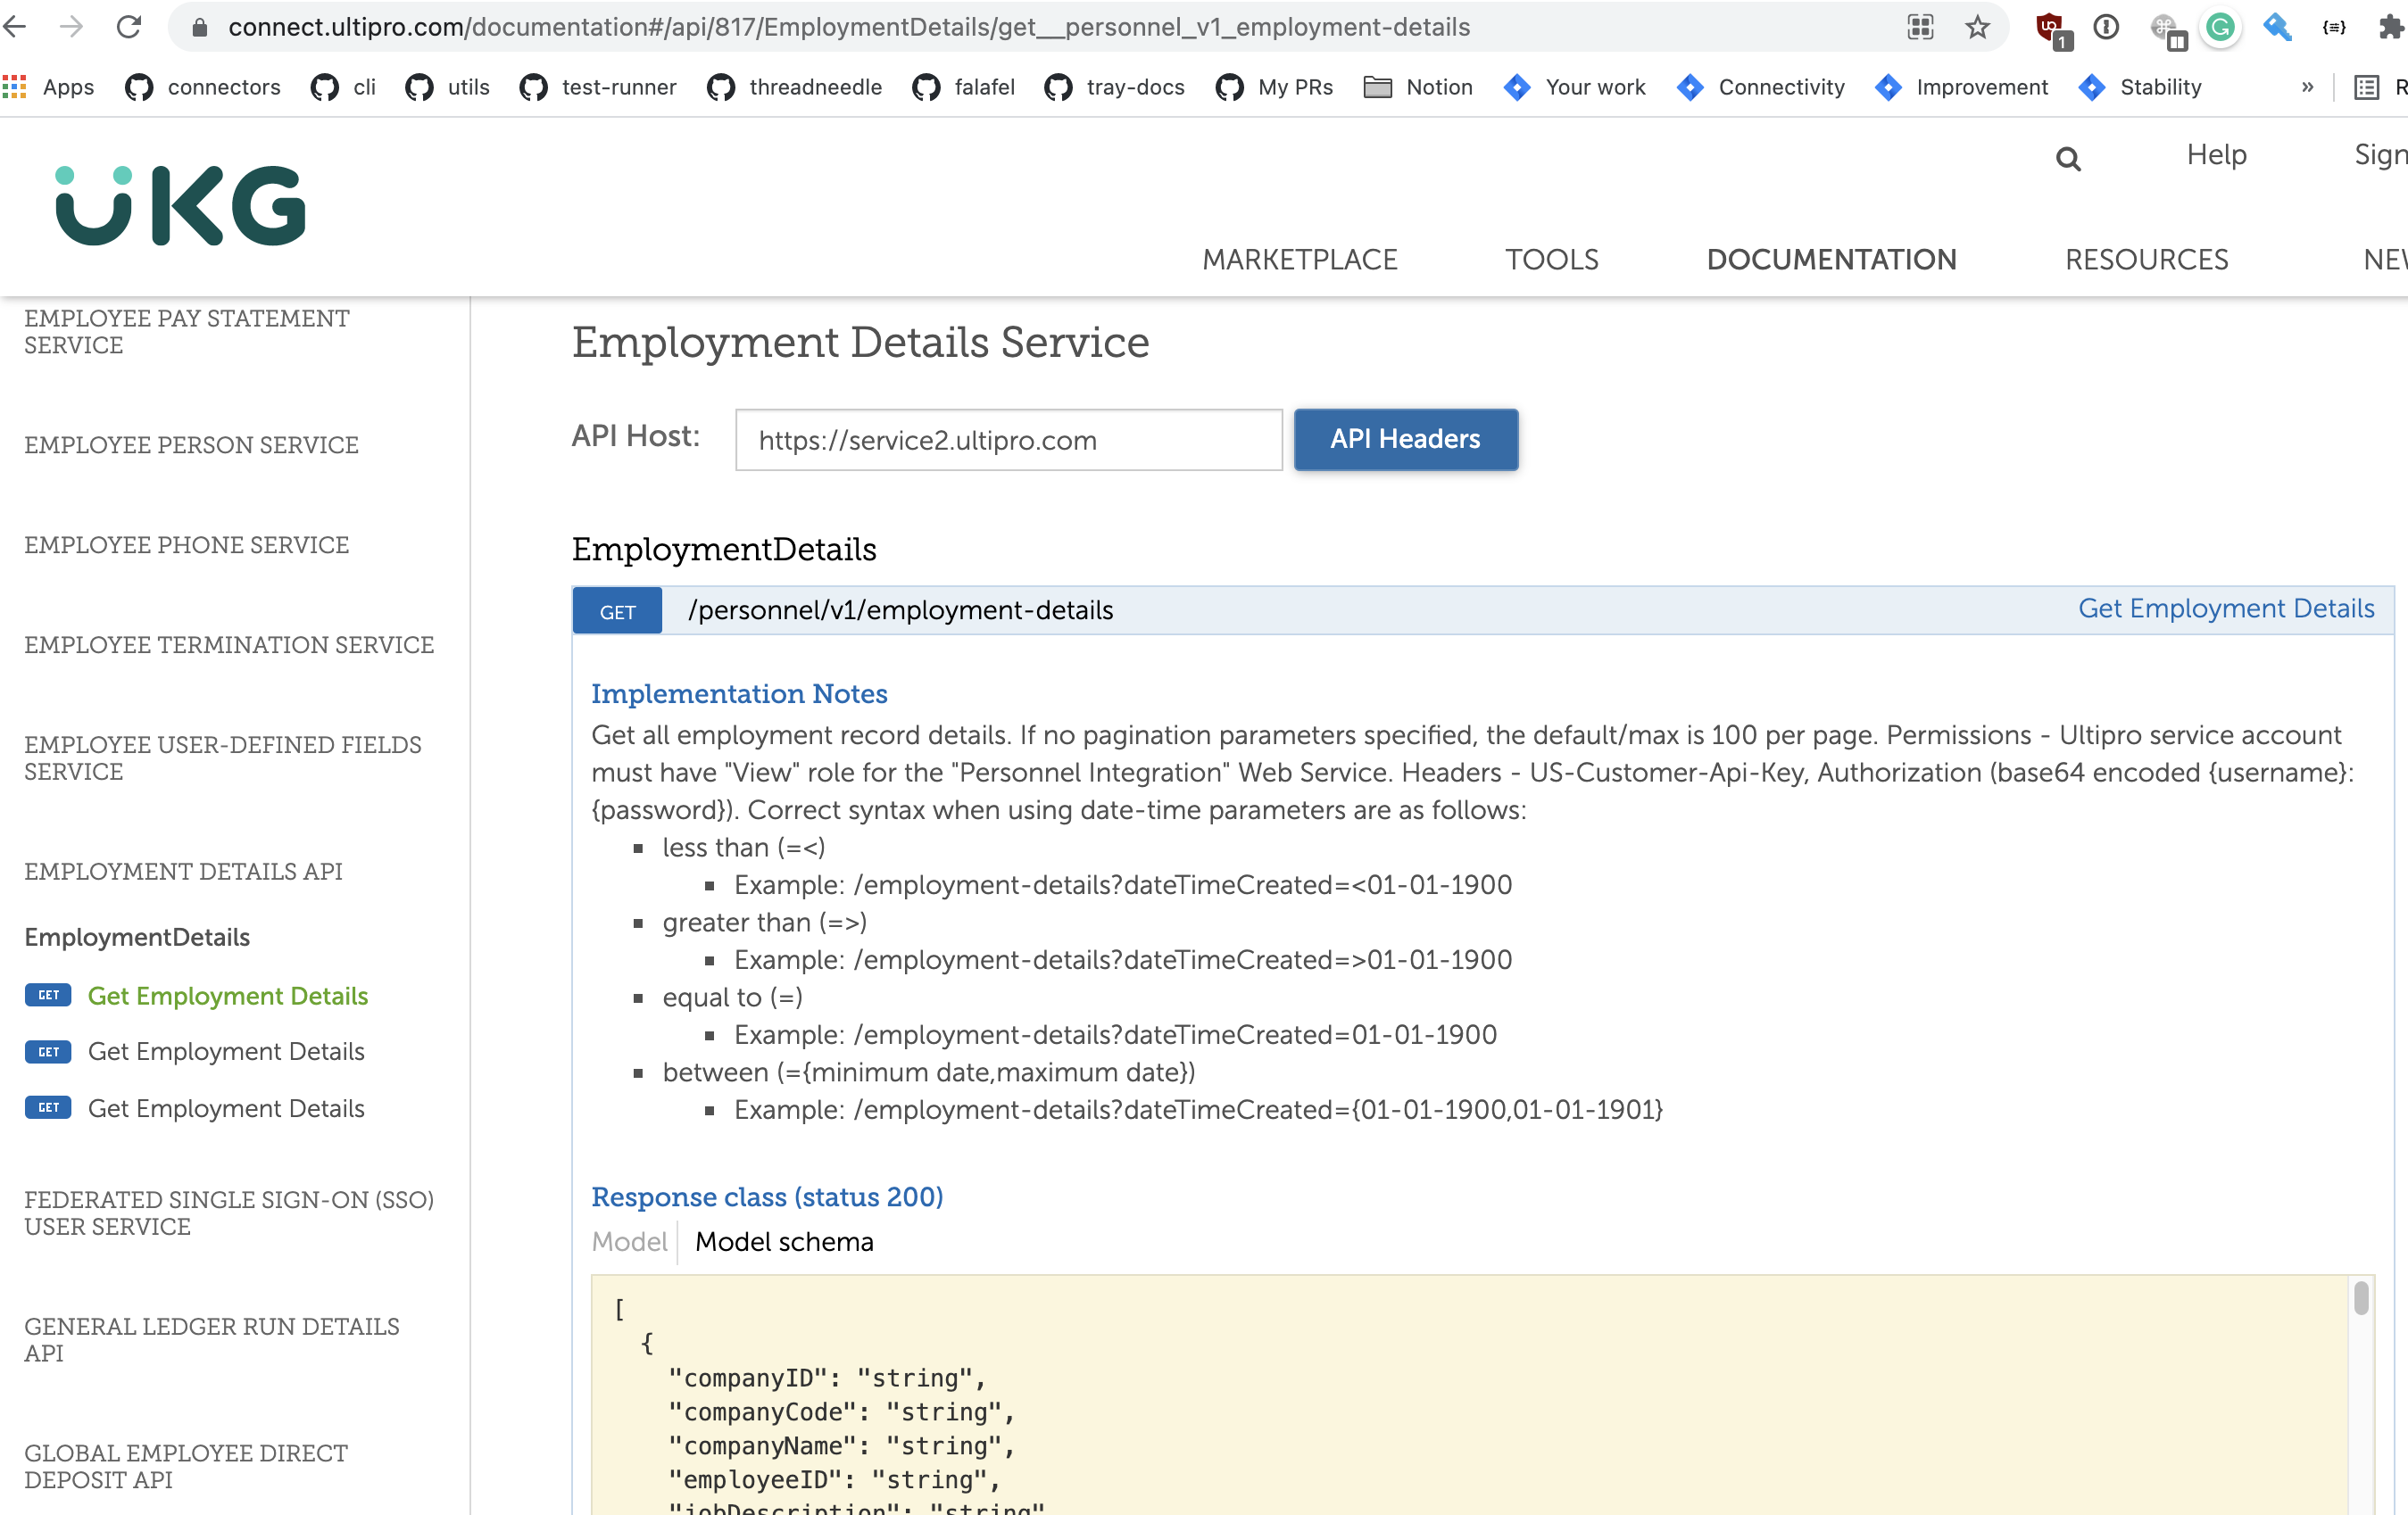Expand the hidden bookmarks overflow chevron
This screenshot has width=2408, height=1515.
[x=2306, y=88]
